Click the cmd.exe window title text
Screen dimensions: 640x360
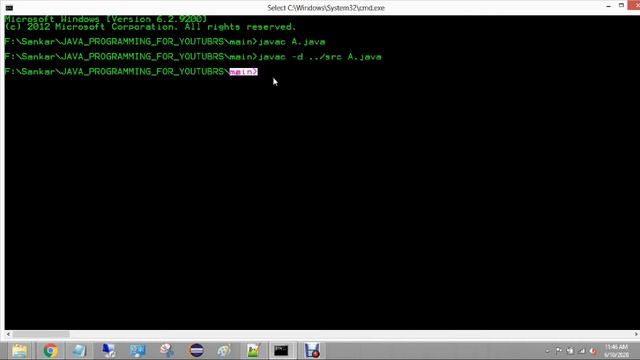(326, 7)
